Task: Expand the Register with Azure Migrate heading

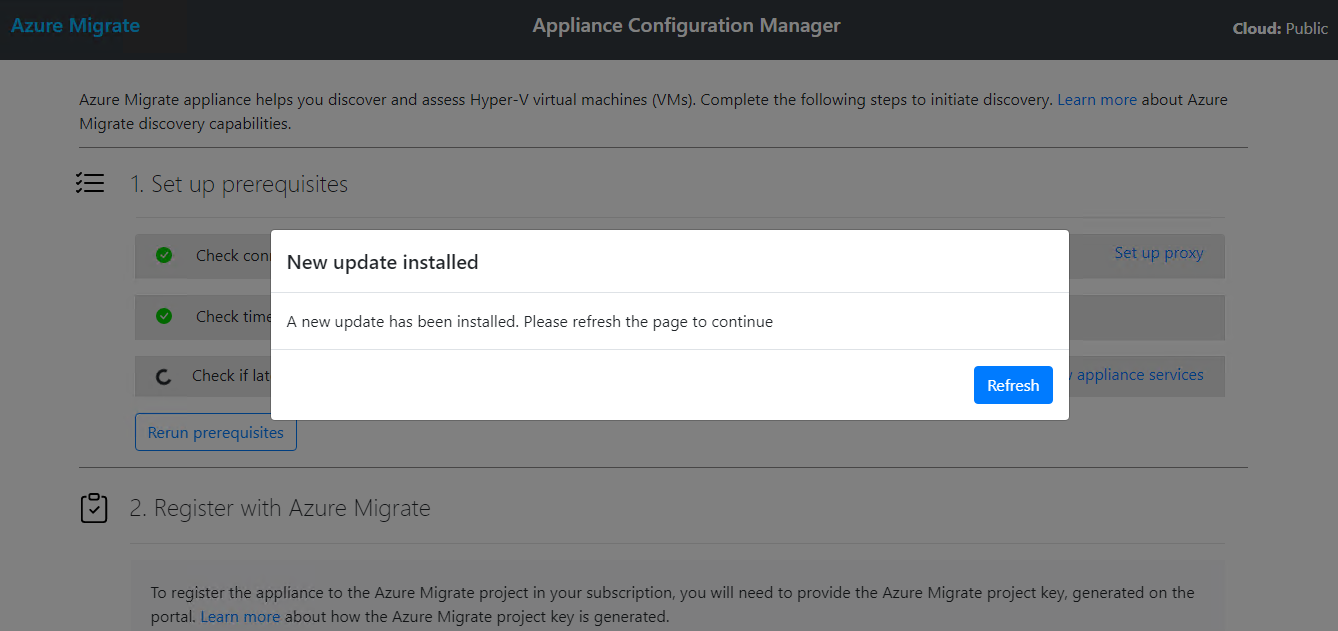Action: (x=280, y=508)
